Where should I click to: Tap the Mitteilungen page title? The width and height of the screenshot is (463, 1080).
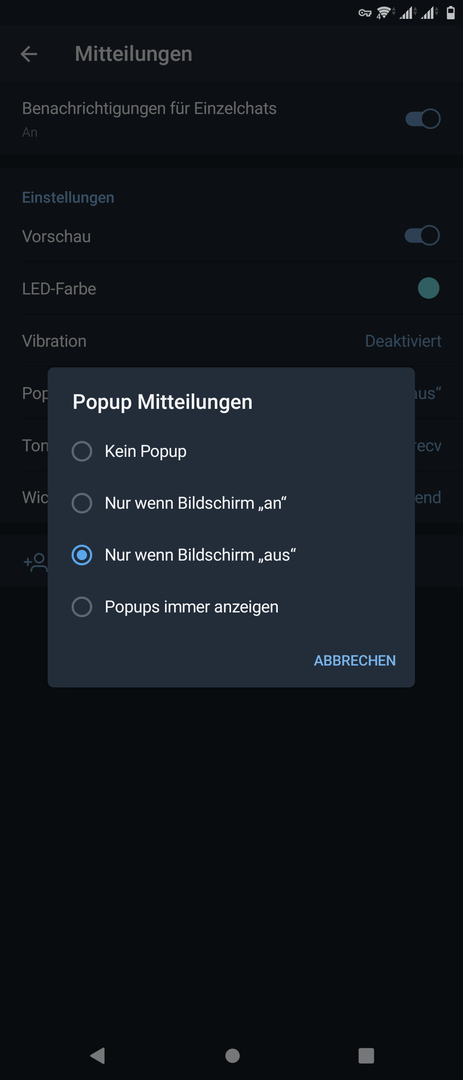134,54
